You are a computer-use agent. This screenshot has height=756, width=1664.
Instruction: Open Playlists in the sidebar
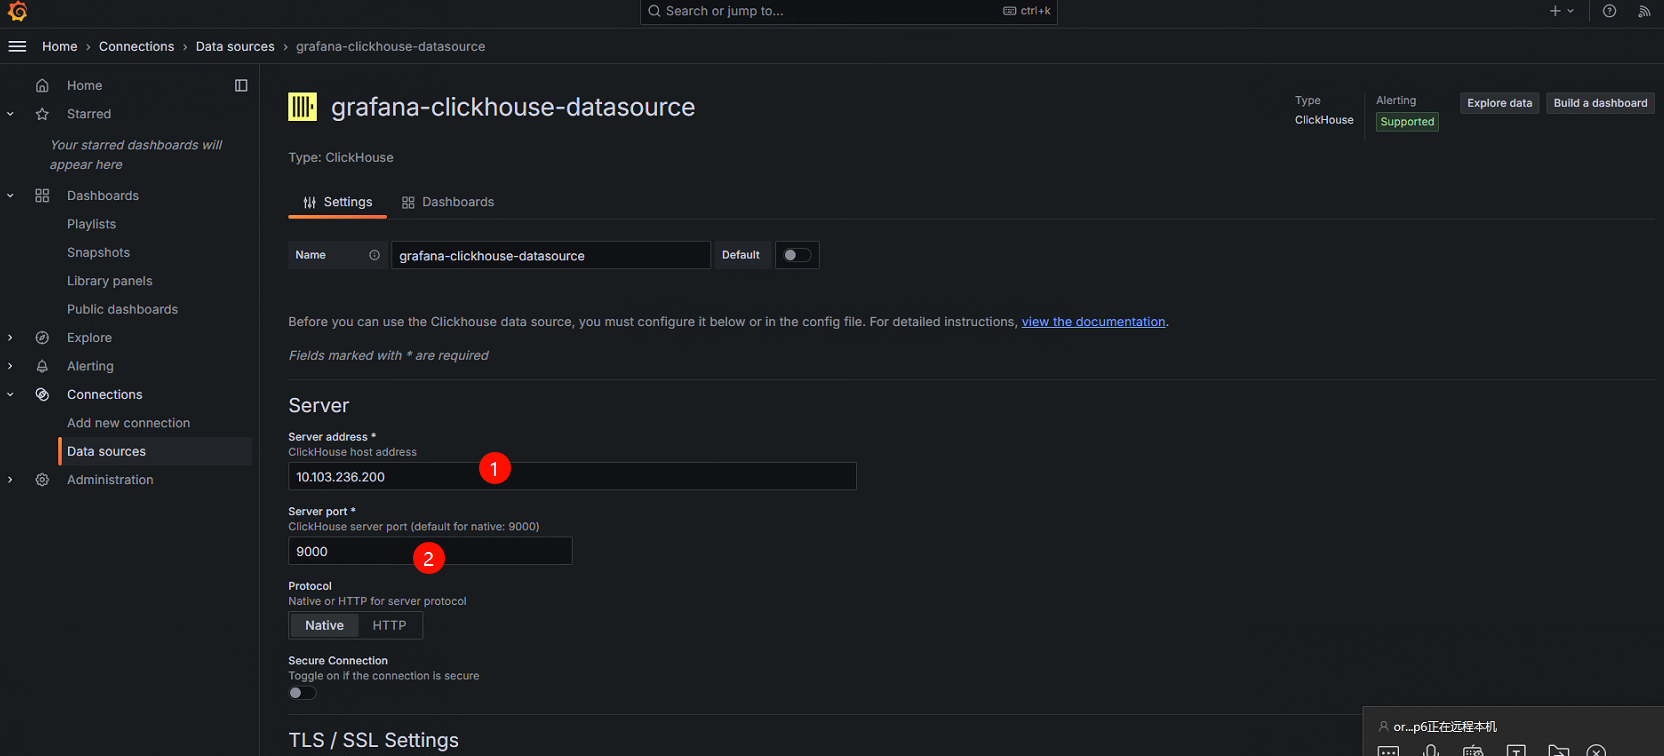click(91, 224)
